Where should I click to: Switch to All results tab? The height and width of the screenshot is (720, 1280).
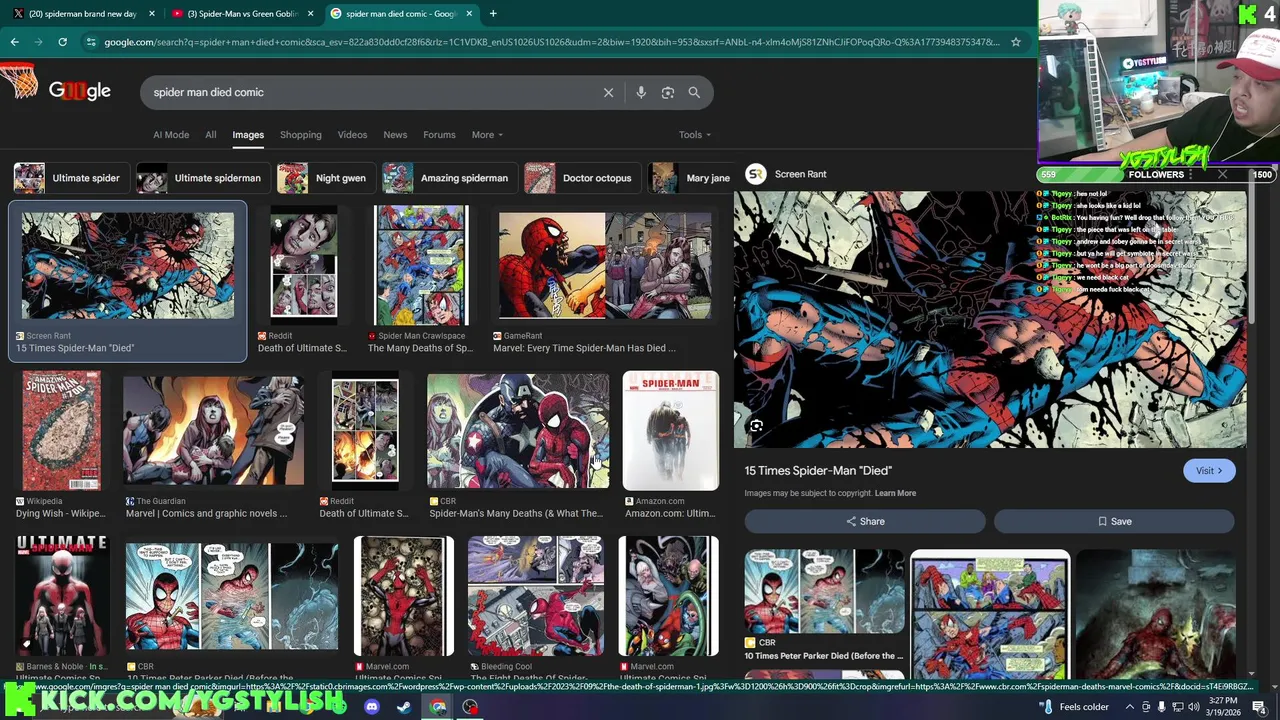pos(211,135)
